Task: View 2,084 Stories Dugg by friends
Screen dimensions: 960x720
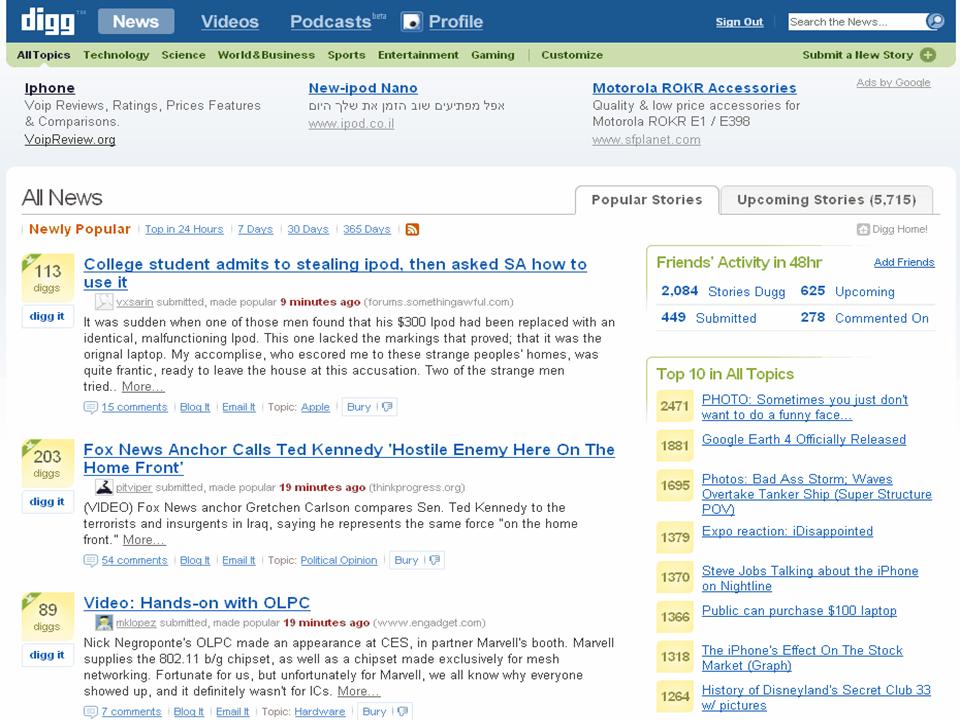Action: (x=723, y=291)
